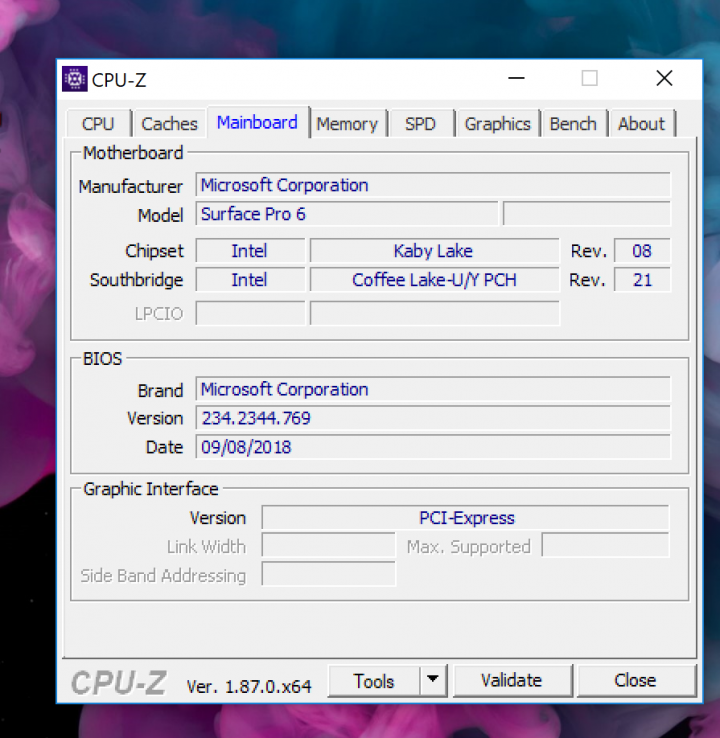720x738 pixels.
Task: Click the Model field Surface Pro 6
Action: click(x=347, y=214)
